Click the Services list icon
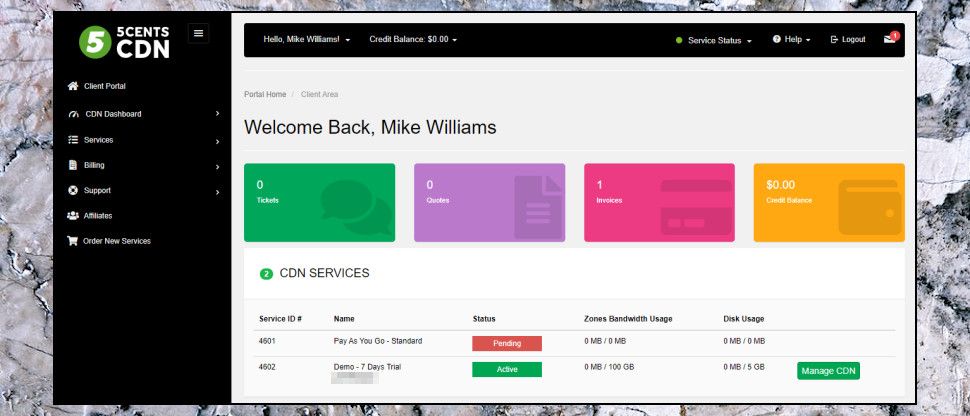The width and height of the screenshot is (970, 416). [x=73, y=140]
